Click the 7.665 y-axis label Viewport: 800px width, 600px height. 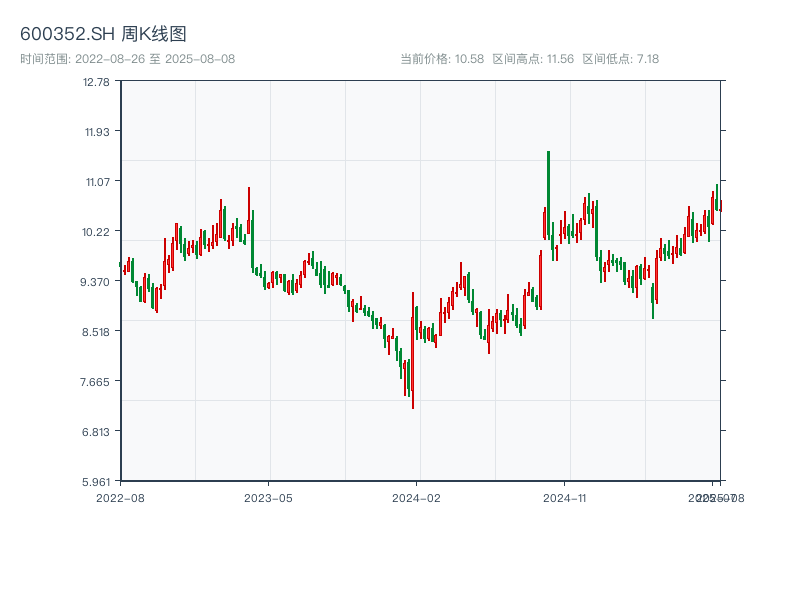point(97,381)
